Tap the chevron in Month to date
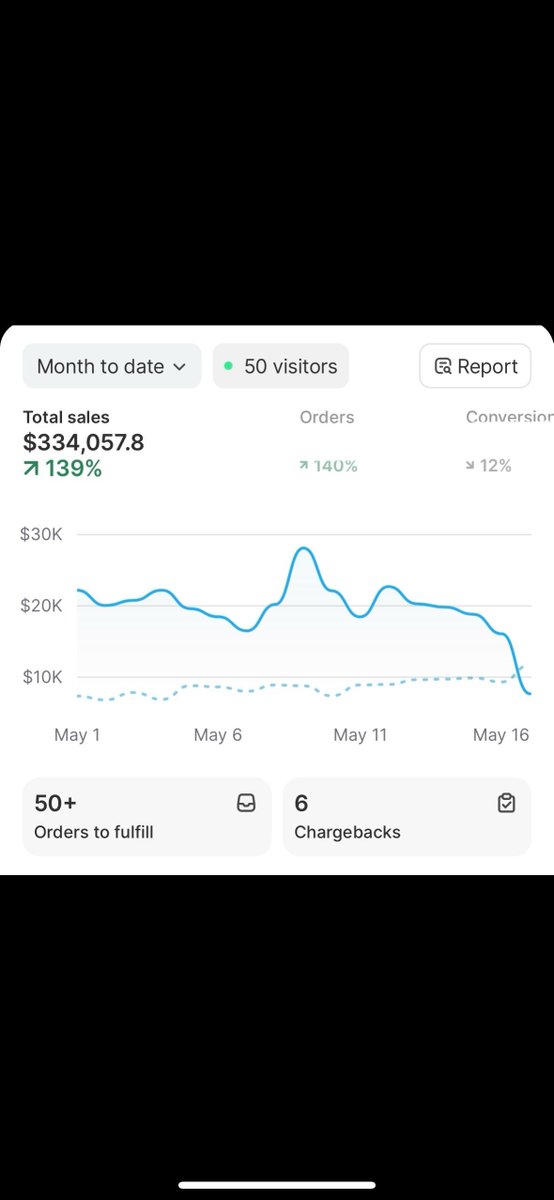This screenshot has height=1200, width=554. [x=180, y=367]
